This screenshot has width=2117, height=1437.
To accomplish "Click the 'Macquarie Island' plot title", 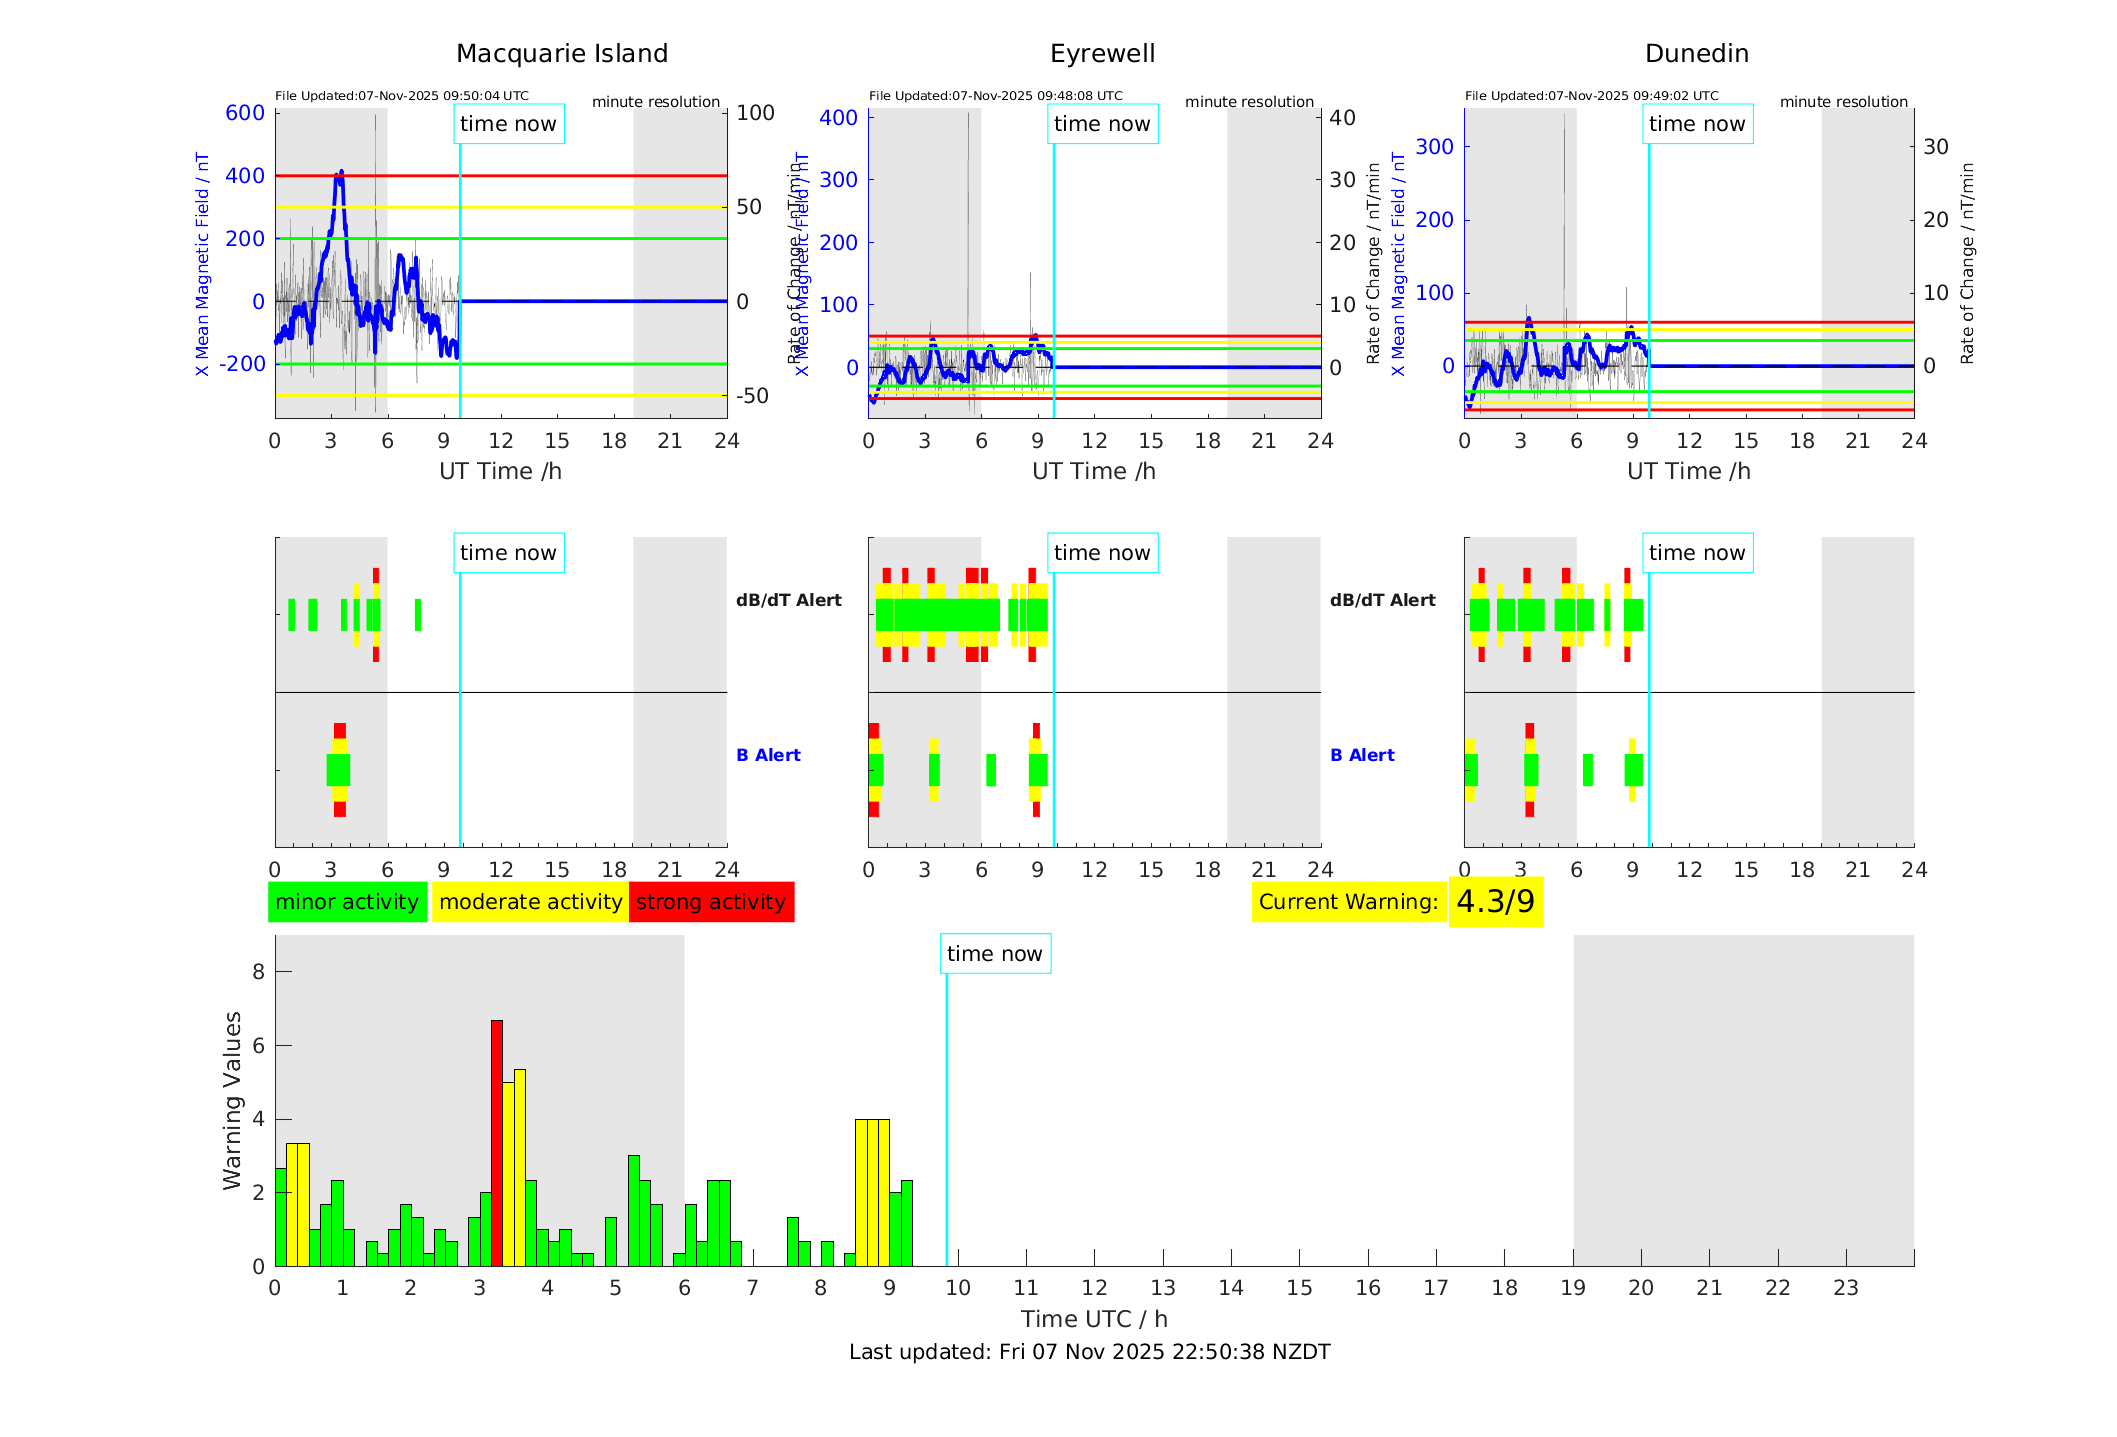I will click(562, 54).
